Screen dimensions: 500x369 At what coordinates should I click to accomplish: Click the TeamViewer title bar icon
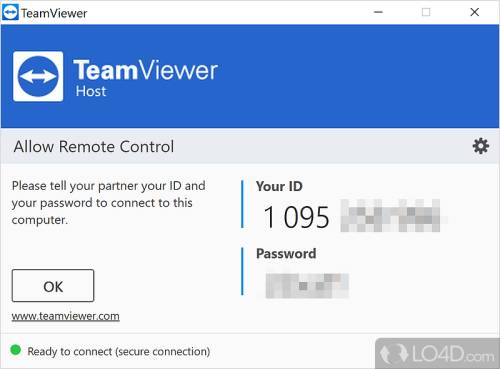(10, 13)
